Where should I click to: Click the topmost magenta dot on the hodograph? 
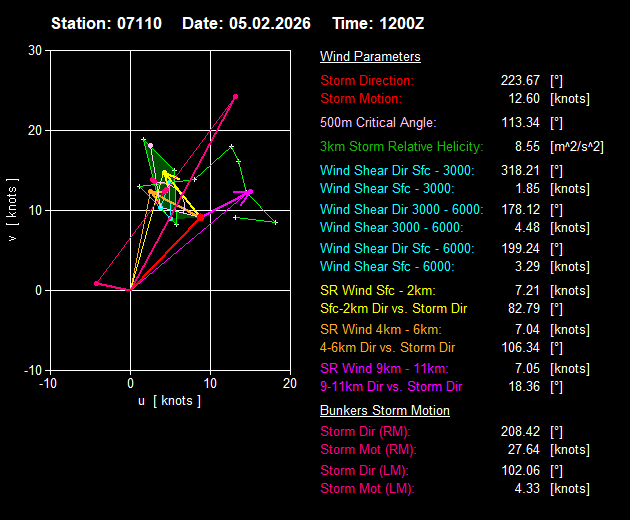235,97
